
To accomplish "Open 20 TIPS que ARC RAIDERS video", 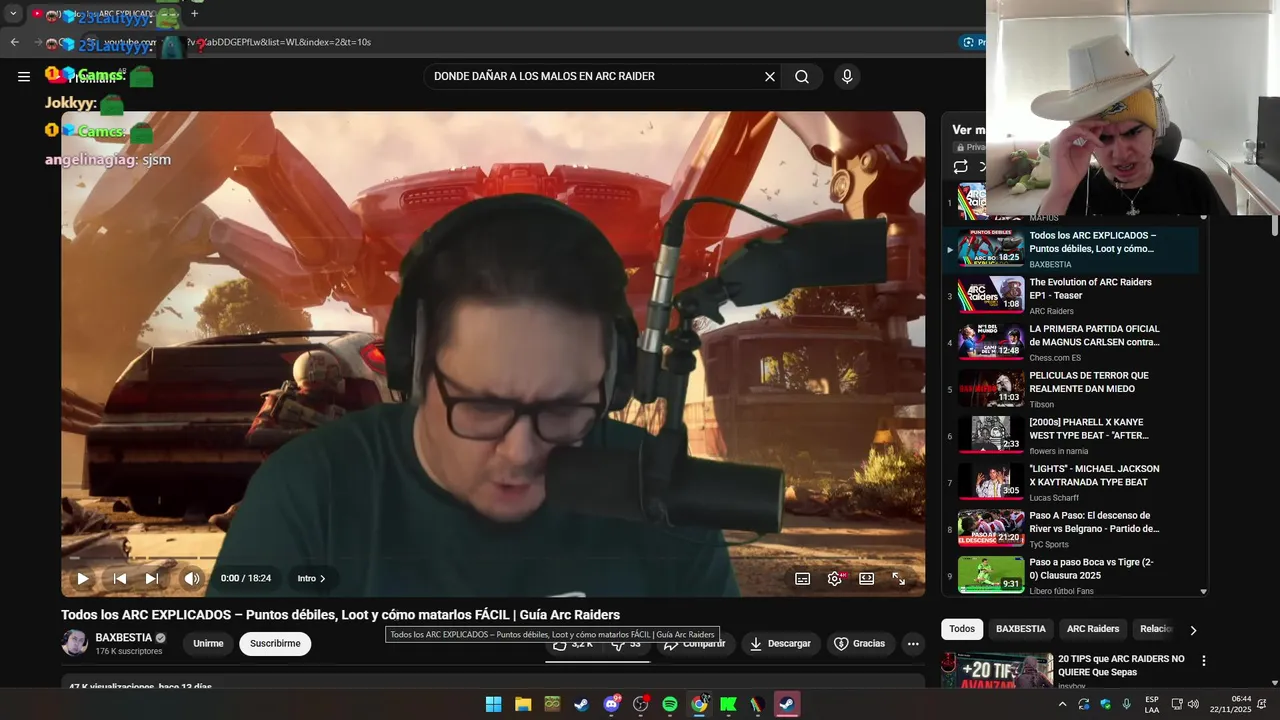I will pos(1121,665).
